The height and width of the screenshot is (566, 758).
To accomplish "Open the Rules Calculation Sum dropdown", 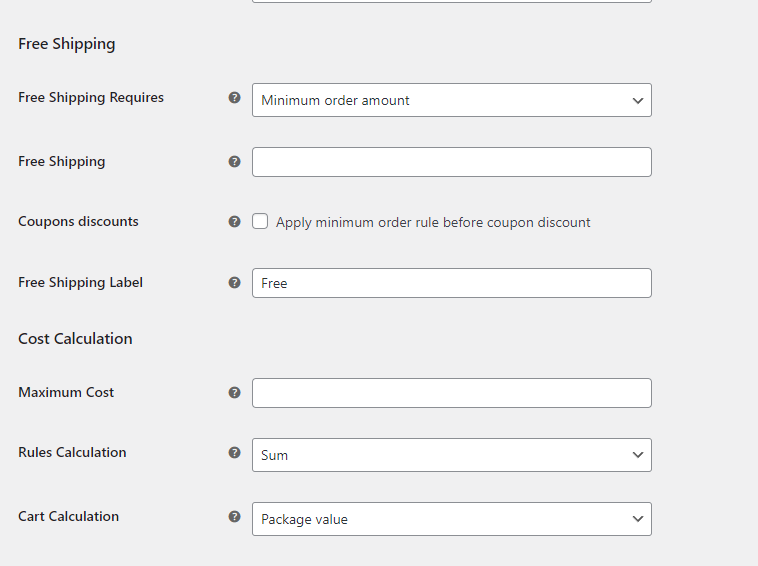I will (x=452, y=455).
